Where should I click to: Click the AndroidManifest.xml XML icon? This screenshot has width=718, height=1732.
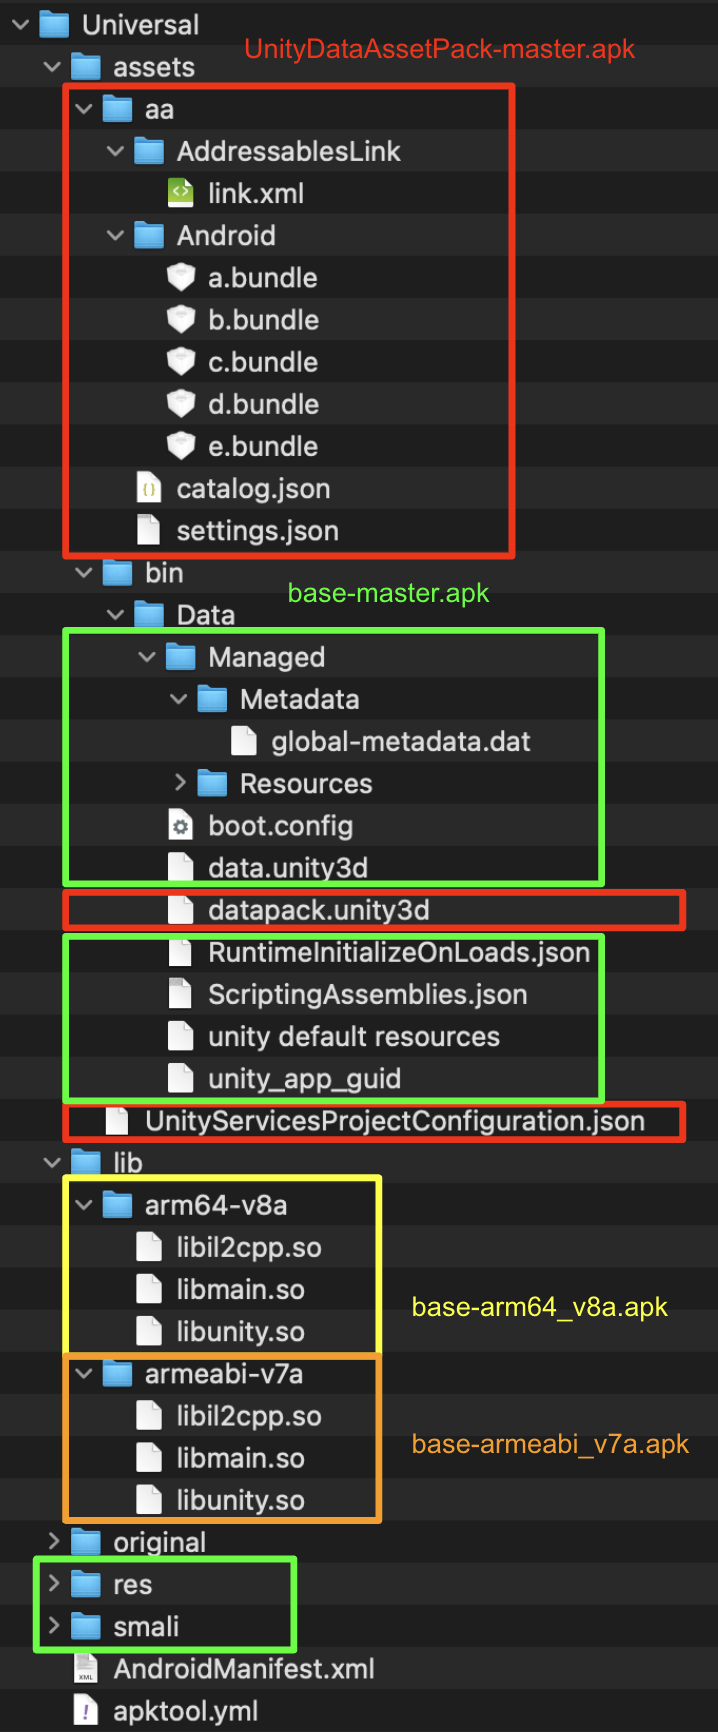(86, 1667)
